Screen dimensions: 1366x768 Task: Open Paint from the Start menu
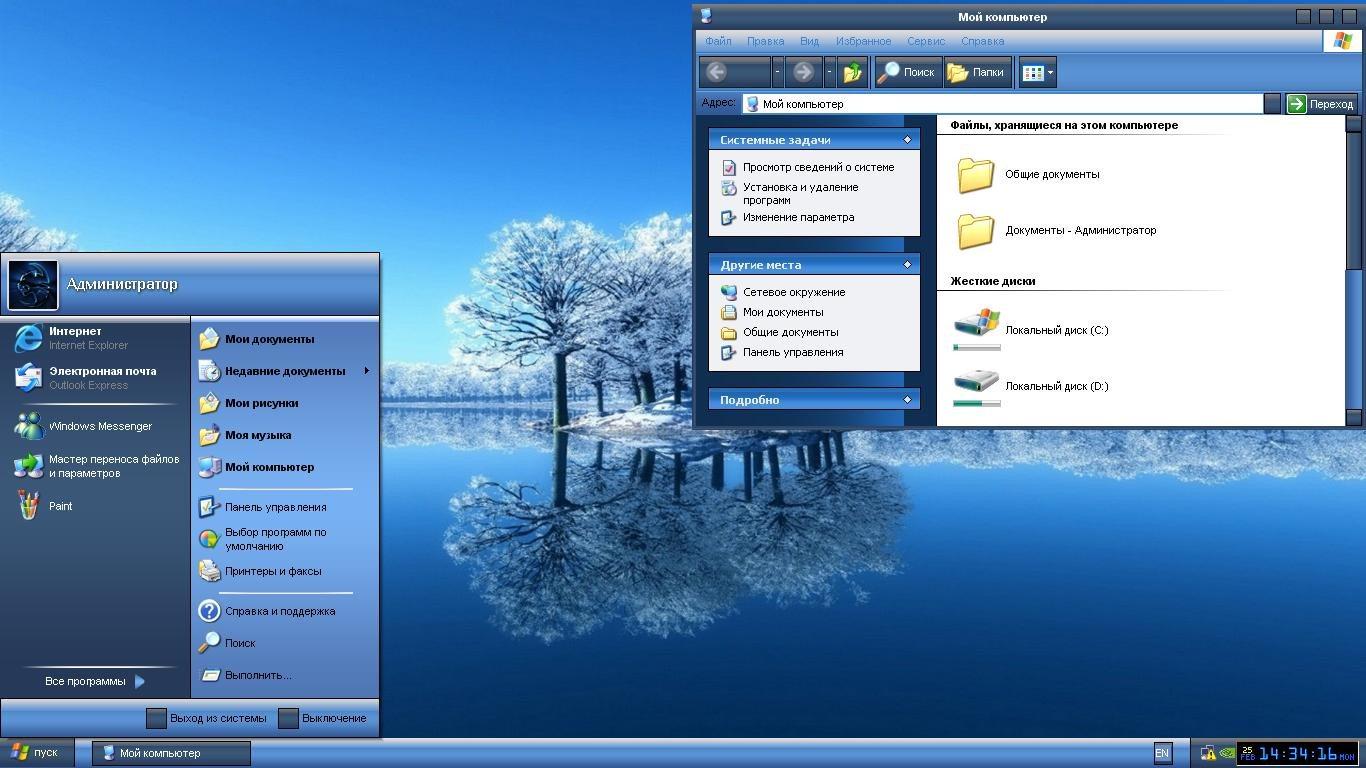click(60, 506)
